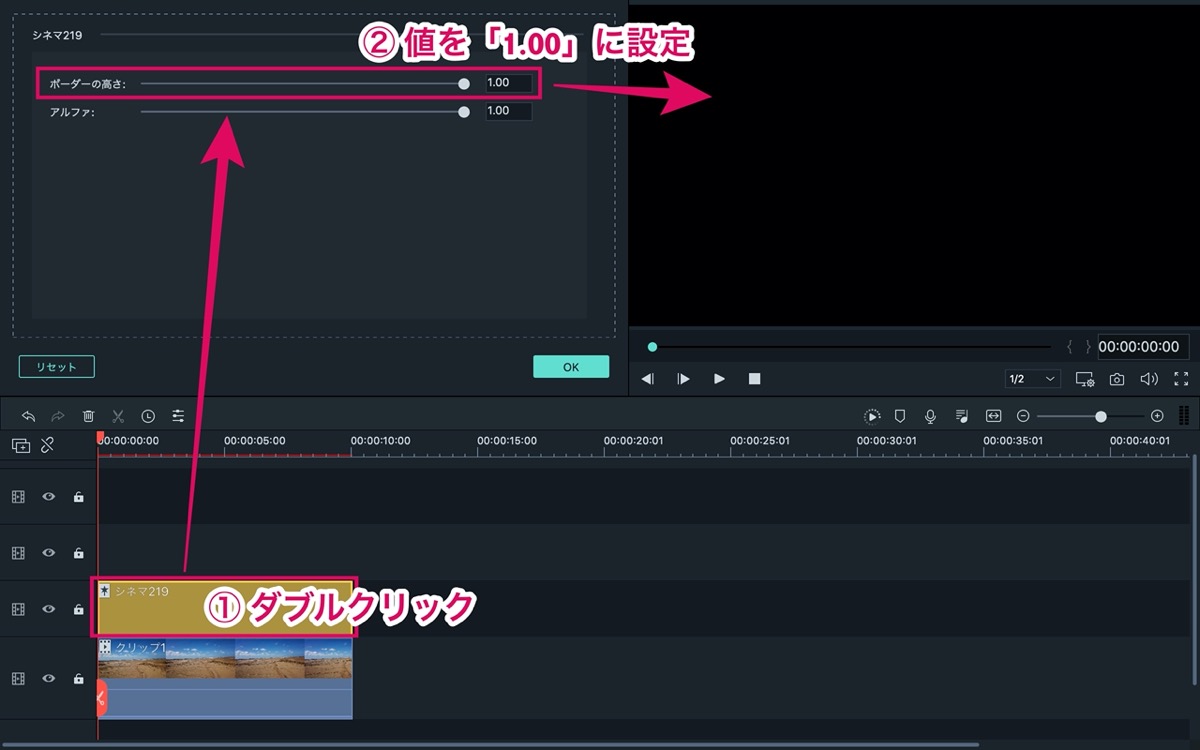Take a snapshot with the camera icon
Viewport: 1200px width, 750px height.
1117,379
